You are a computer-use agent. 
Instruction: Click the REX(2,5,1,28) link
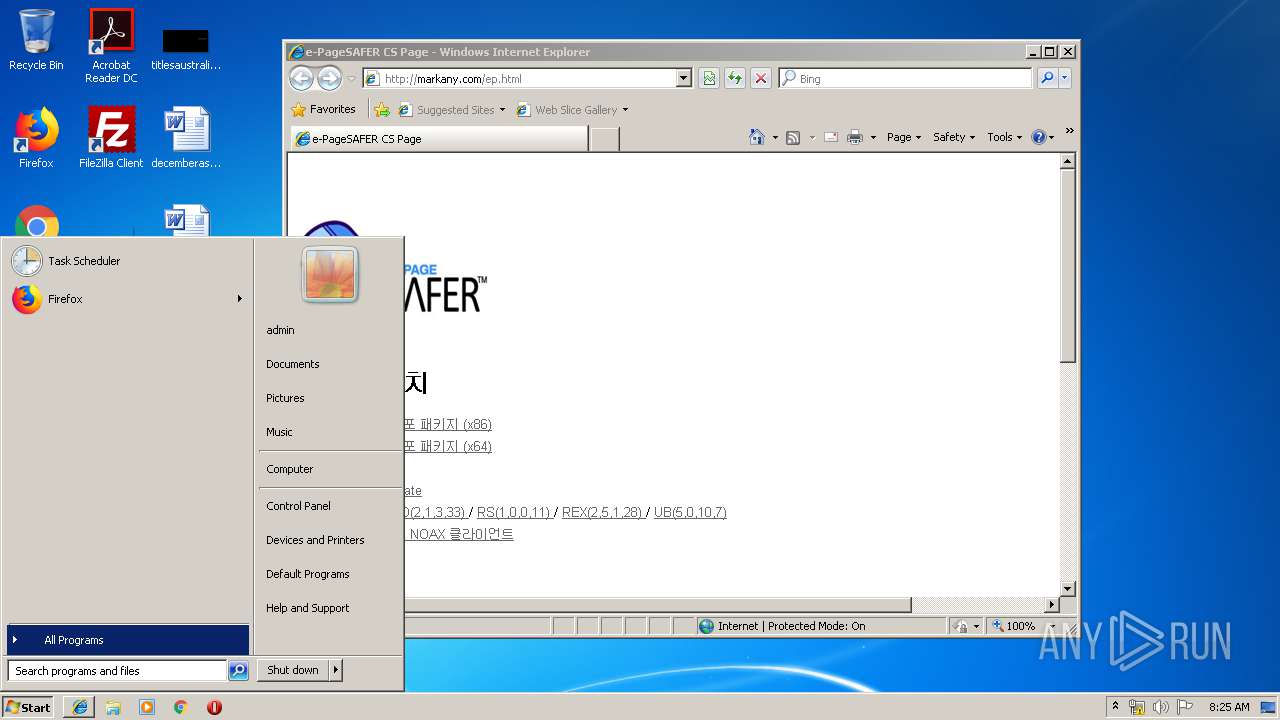pos(602,512)
